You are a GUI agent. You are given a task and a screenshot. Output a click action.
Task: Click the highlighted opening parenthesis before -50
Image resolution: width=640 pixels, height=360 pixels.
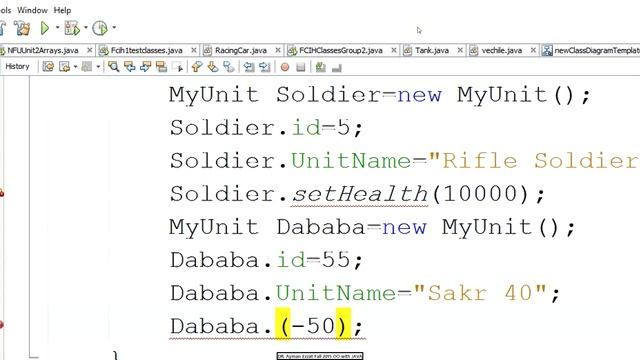coord(283,324)
